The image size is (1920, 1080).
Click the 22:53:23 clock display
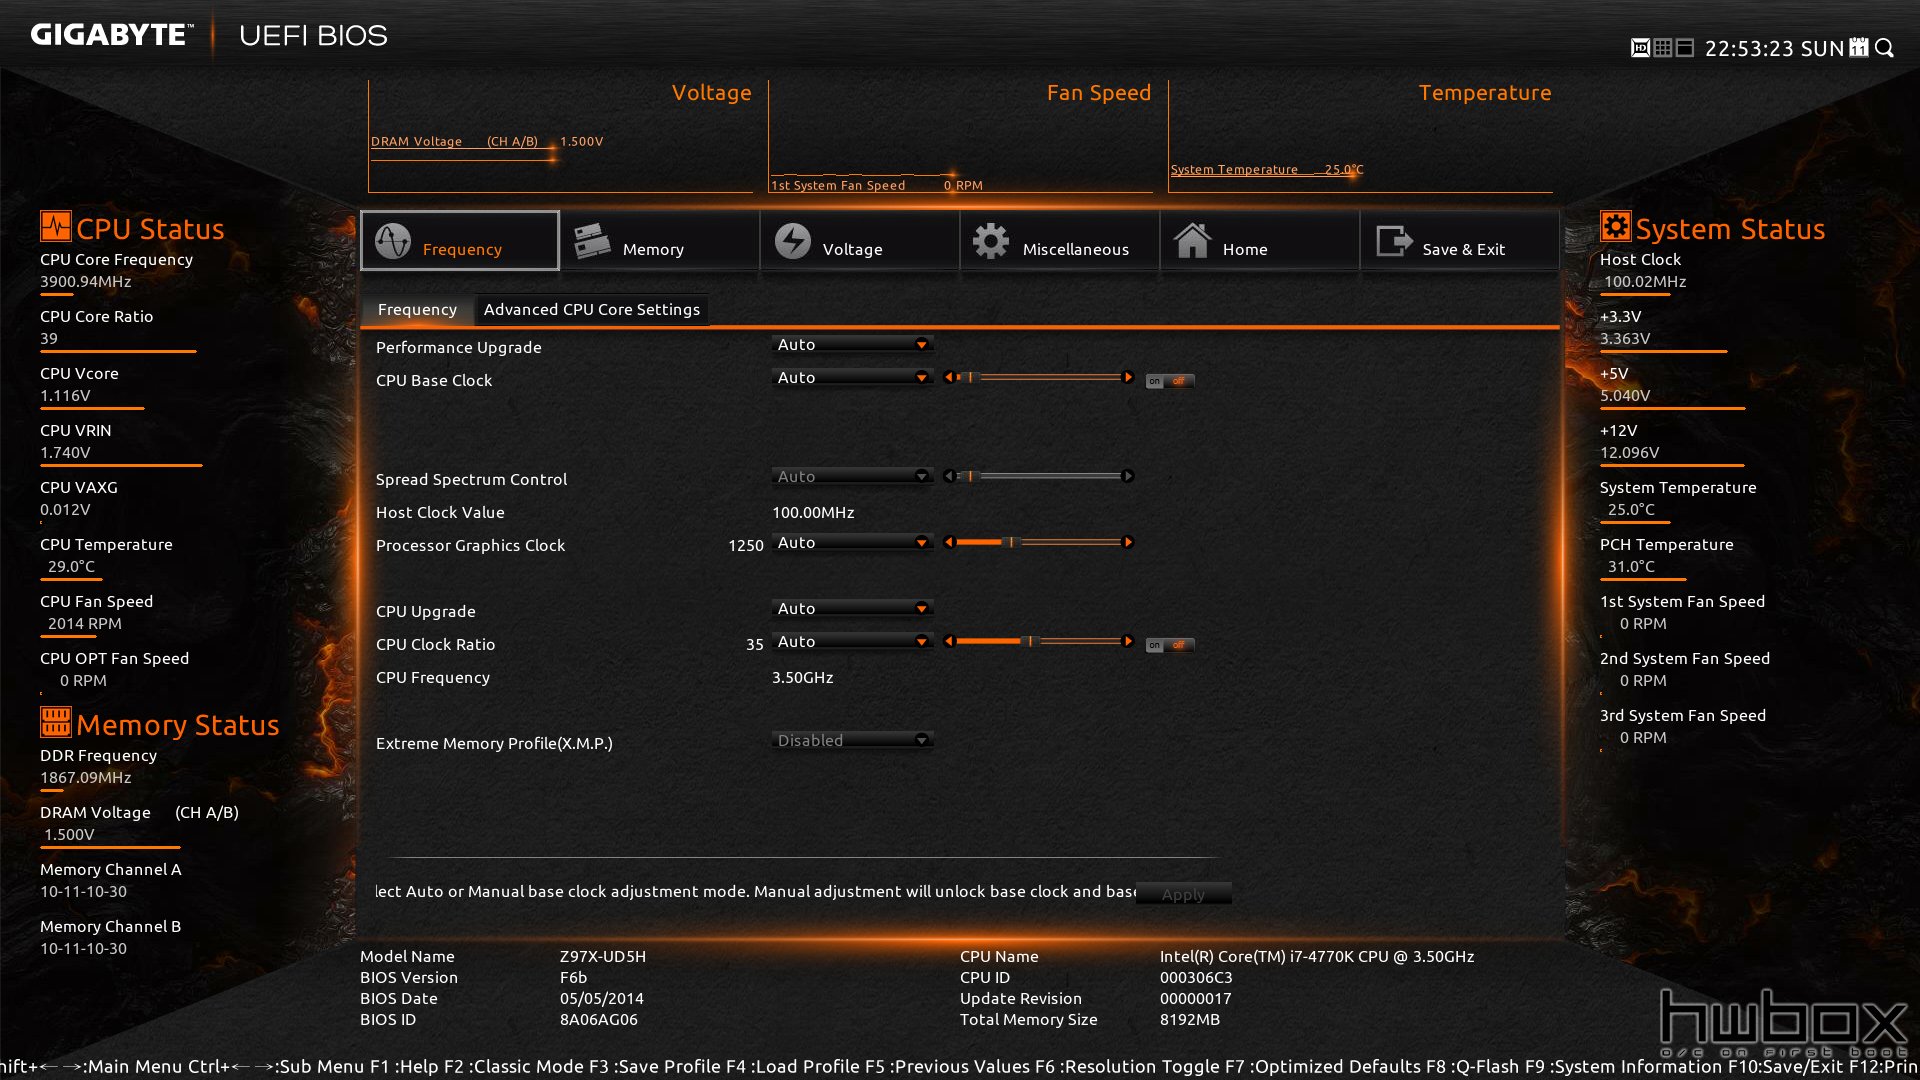coord(1750,48)
